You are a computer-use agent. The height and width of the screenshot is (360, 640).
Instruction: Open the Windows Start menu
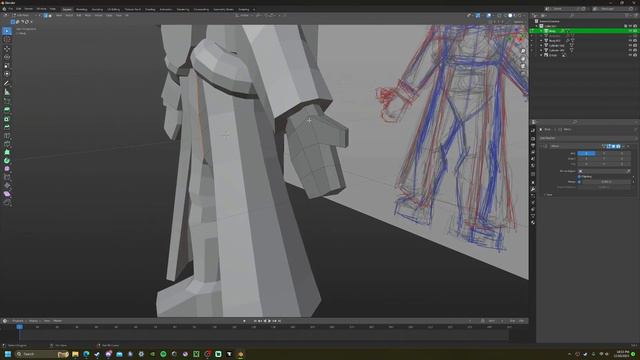(7, 354)
